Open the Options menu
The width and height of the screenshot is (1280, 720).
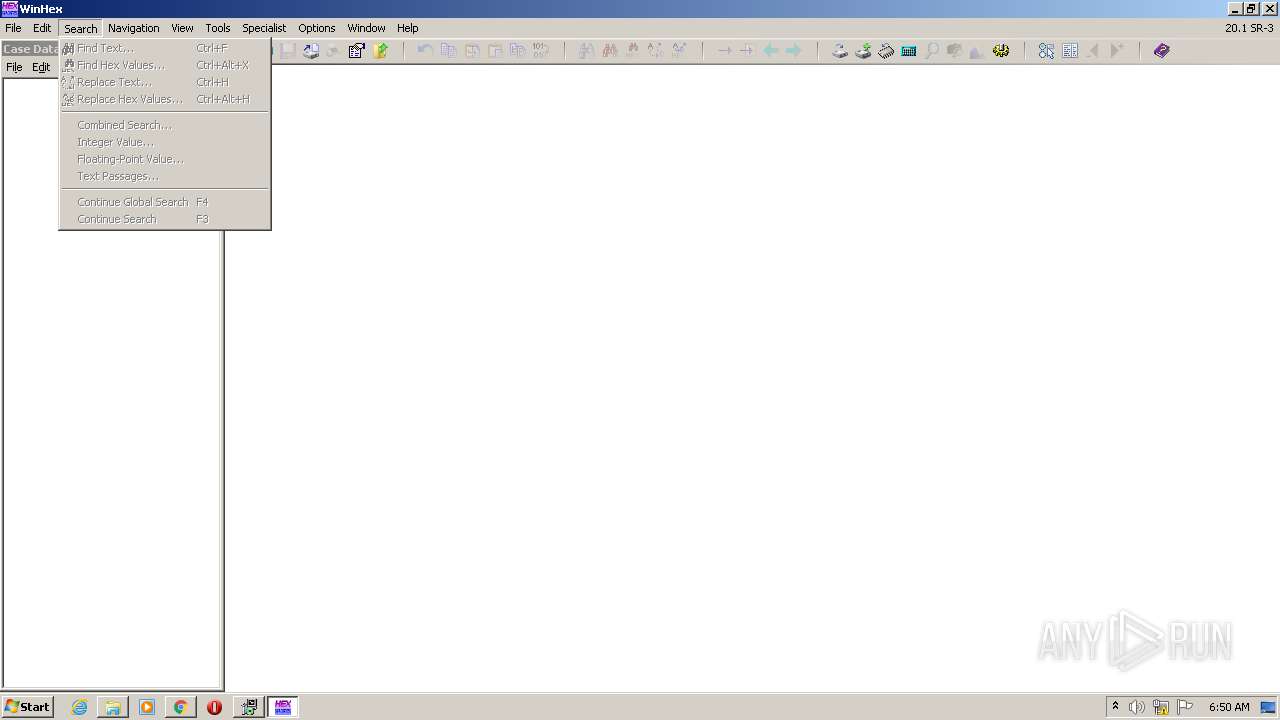[317, 28]
